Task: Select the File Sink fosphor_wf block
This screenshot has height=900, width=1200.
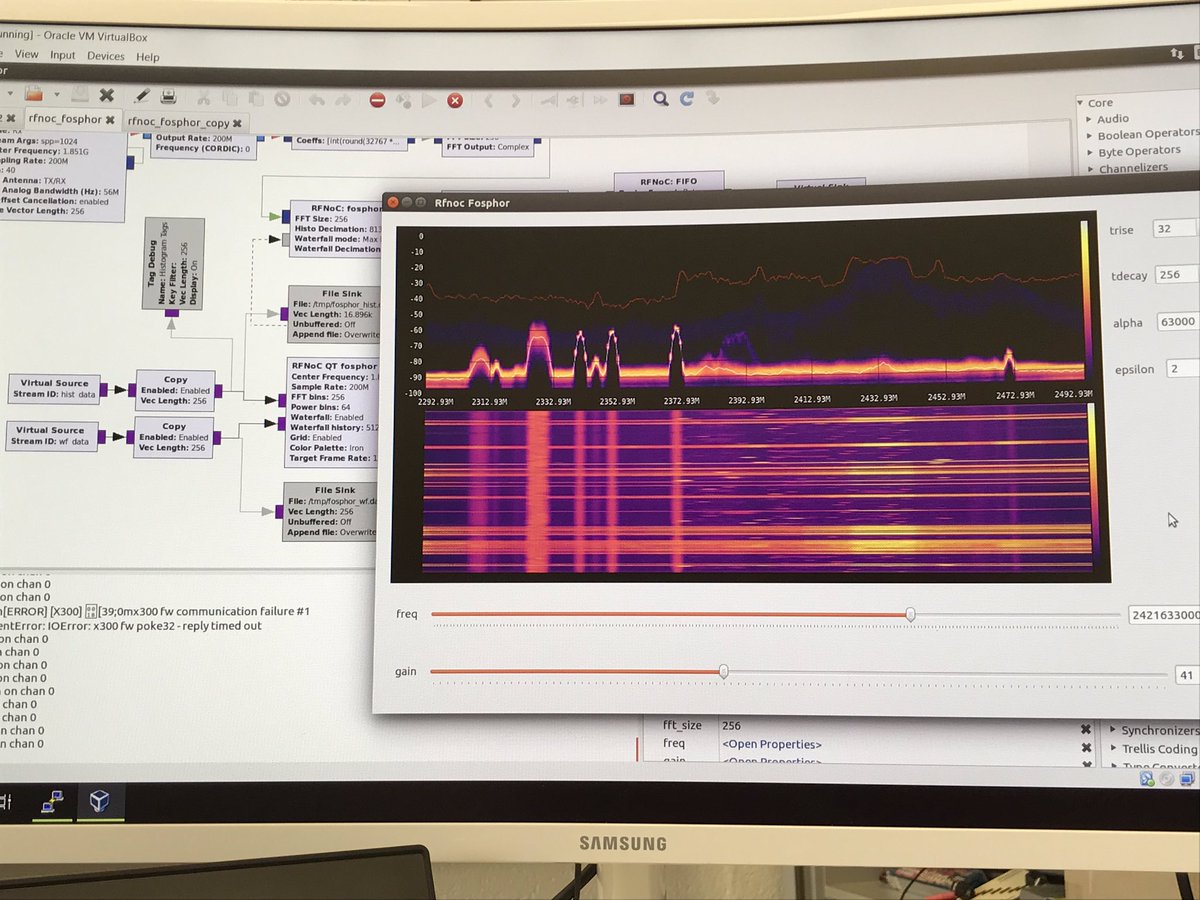Action: pos(330,511)
